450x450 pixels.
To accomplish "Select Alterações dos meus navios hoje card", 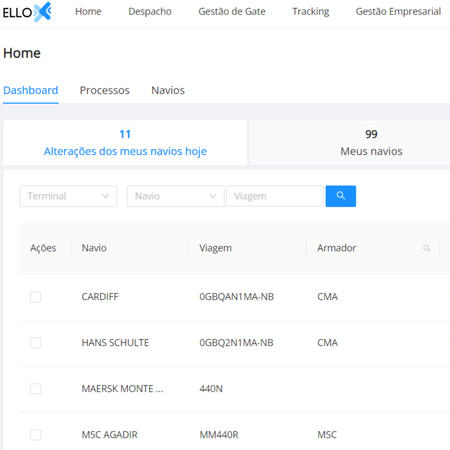I will click(x=125, y=143).
